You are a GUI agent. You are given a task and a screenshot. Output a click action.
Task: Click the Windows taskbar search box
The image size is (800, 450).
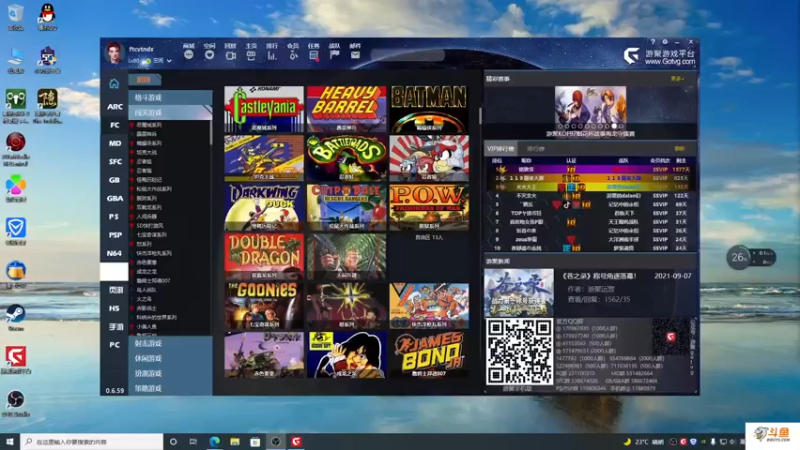pyautogui.click(x=92, y=442)
